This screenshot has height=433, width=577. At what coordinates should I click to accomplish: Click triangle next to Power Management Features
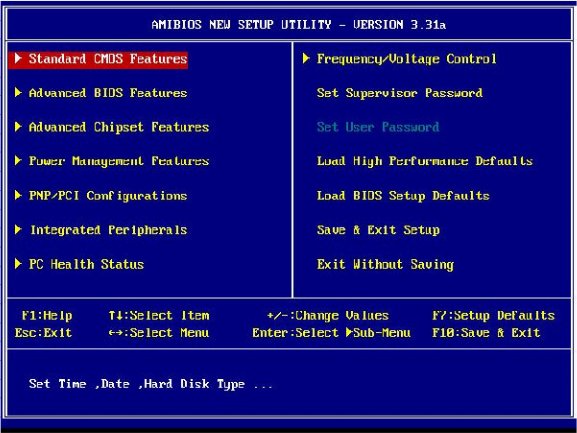point(18,160)
